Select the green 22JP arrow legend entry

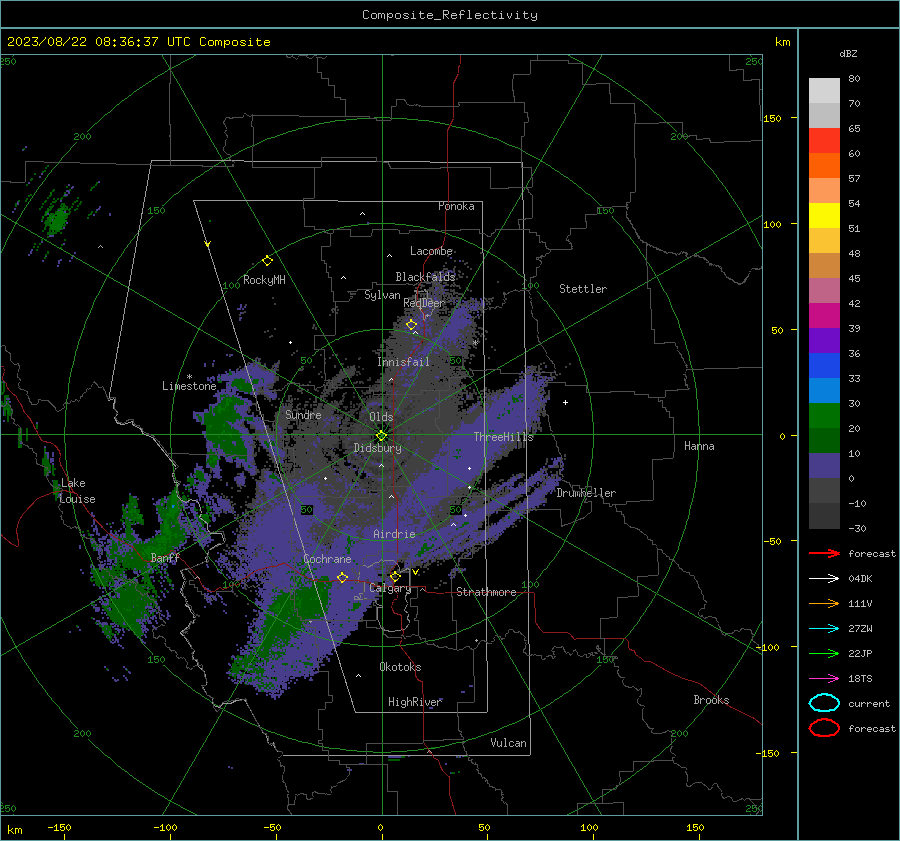[x=824, y=653]
